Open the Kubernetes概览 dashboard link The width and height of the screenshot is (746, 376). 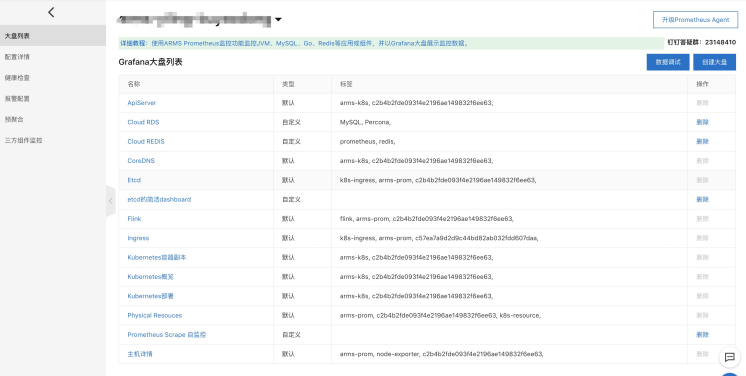click(151, 277)
